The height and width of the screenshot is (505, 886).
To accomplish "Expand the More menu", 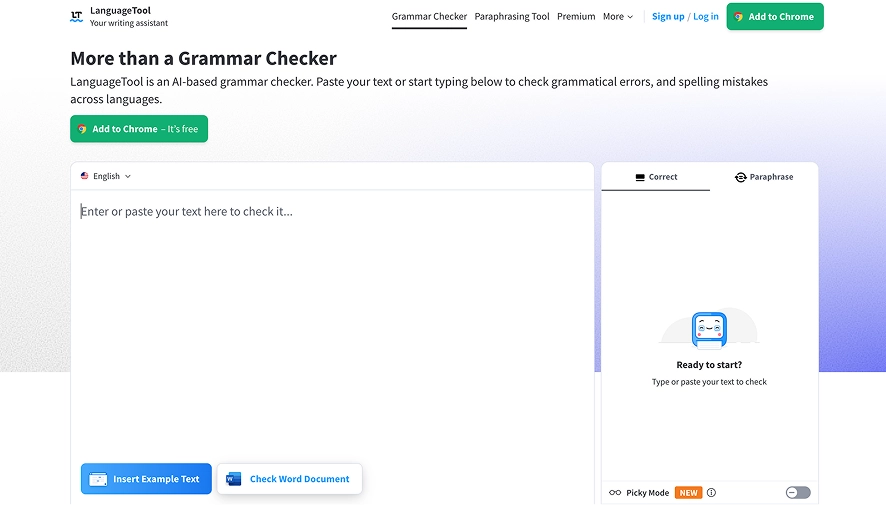I will (x=618, y=16).
